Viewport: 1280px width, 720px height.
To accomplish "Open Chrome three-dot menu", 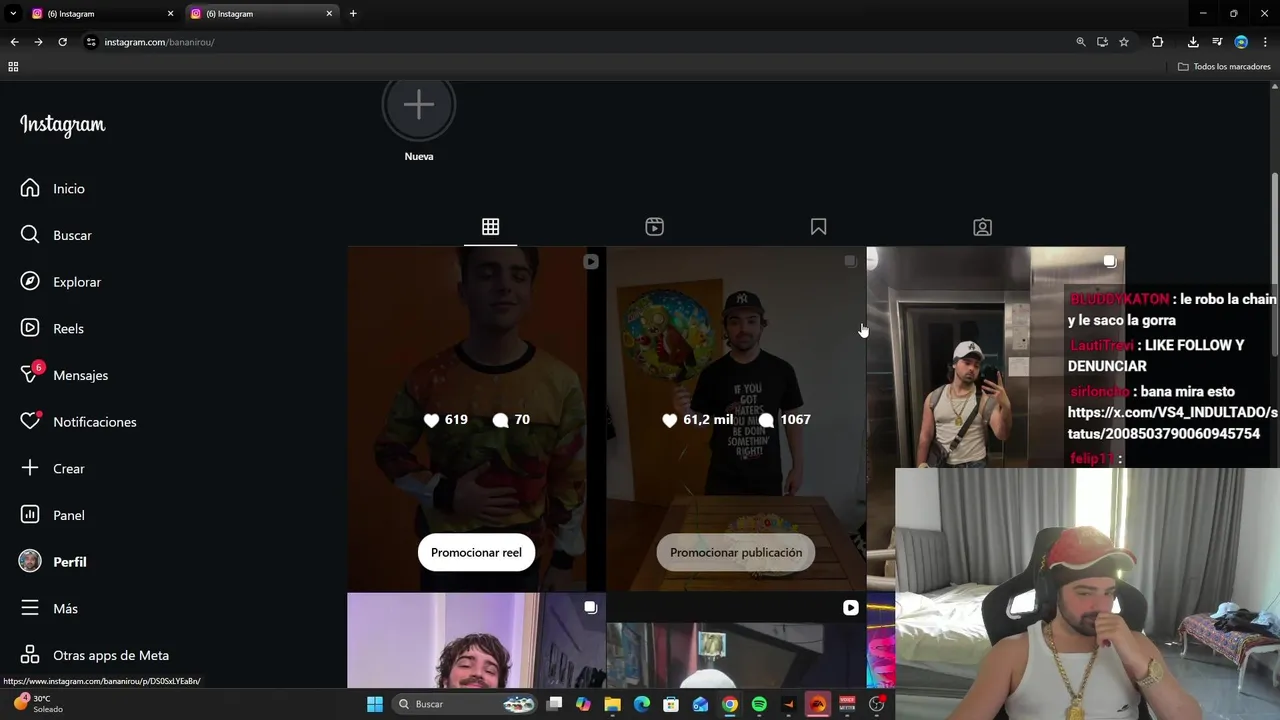I will point(1265,42).
